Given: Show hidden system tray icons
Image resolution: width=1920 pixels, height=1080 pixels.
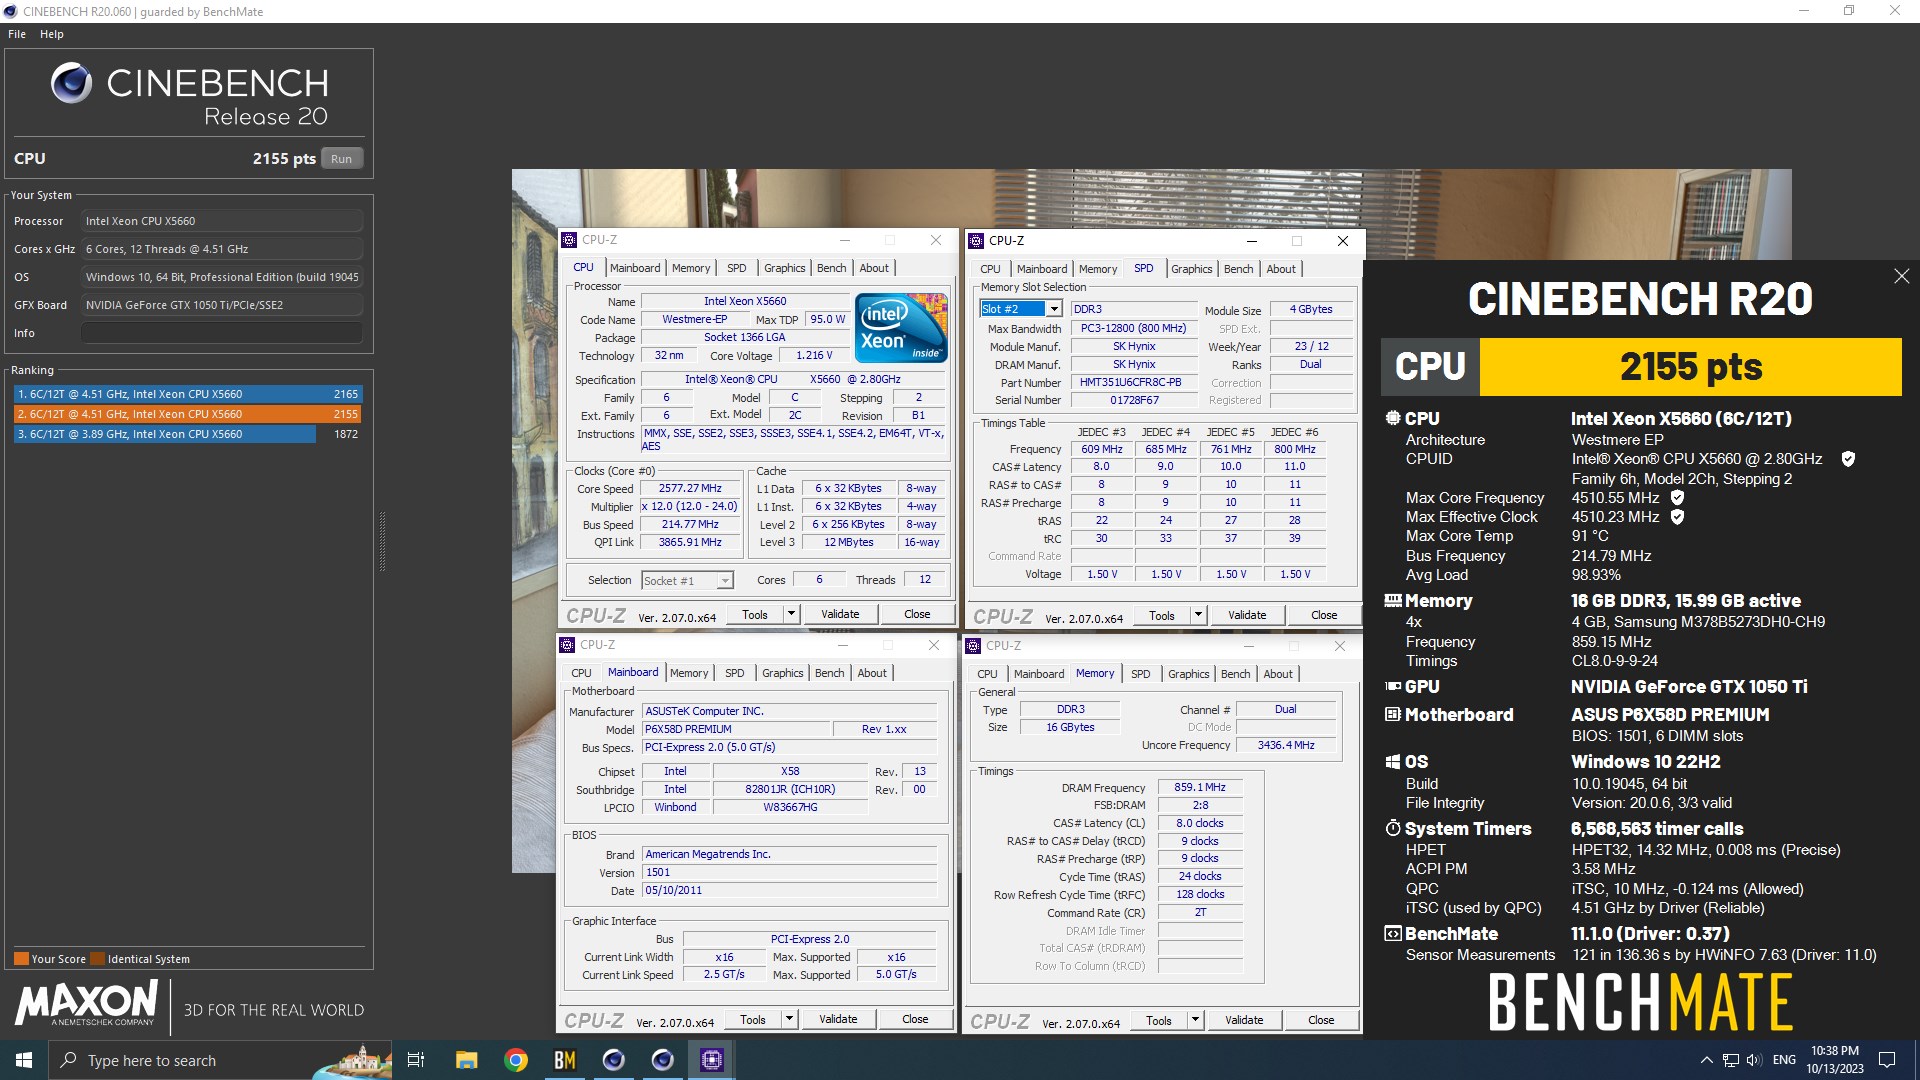Looking at the screenshot, I should tap(1706, 1060).
